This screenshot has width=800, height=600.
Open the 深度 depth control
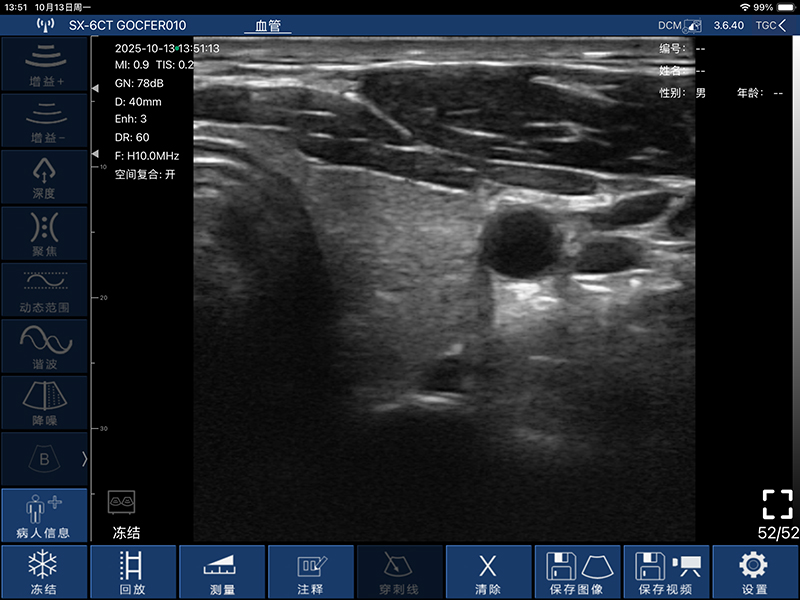point(43,176)
